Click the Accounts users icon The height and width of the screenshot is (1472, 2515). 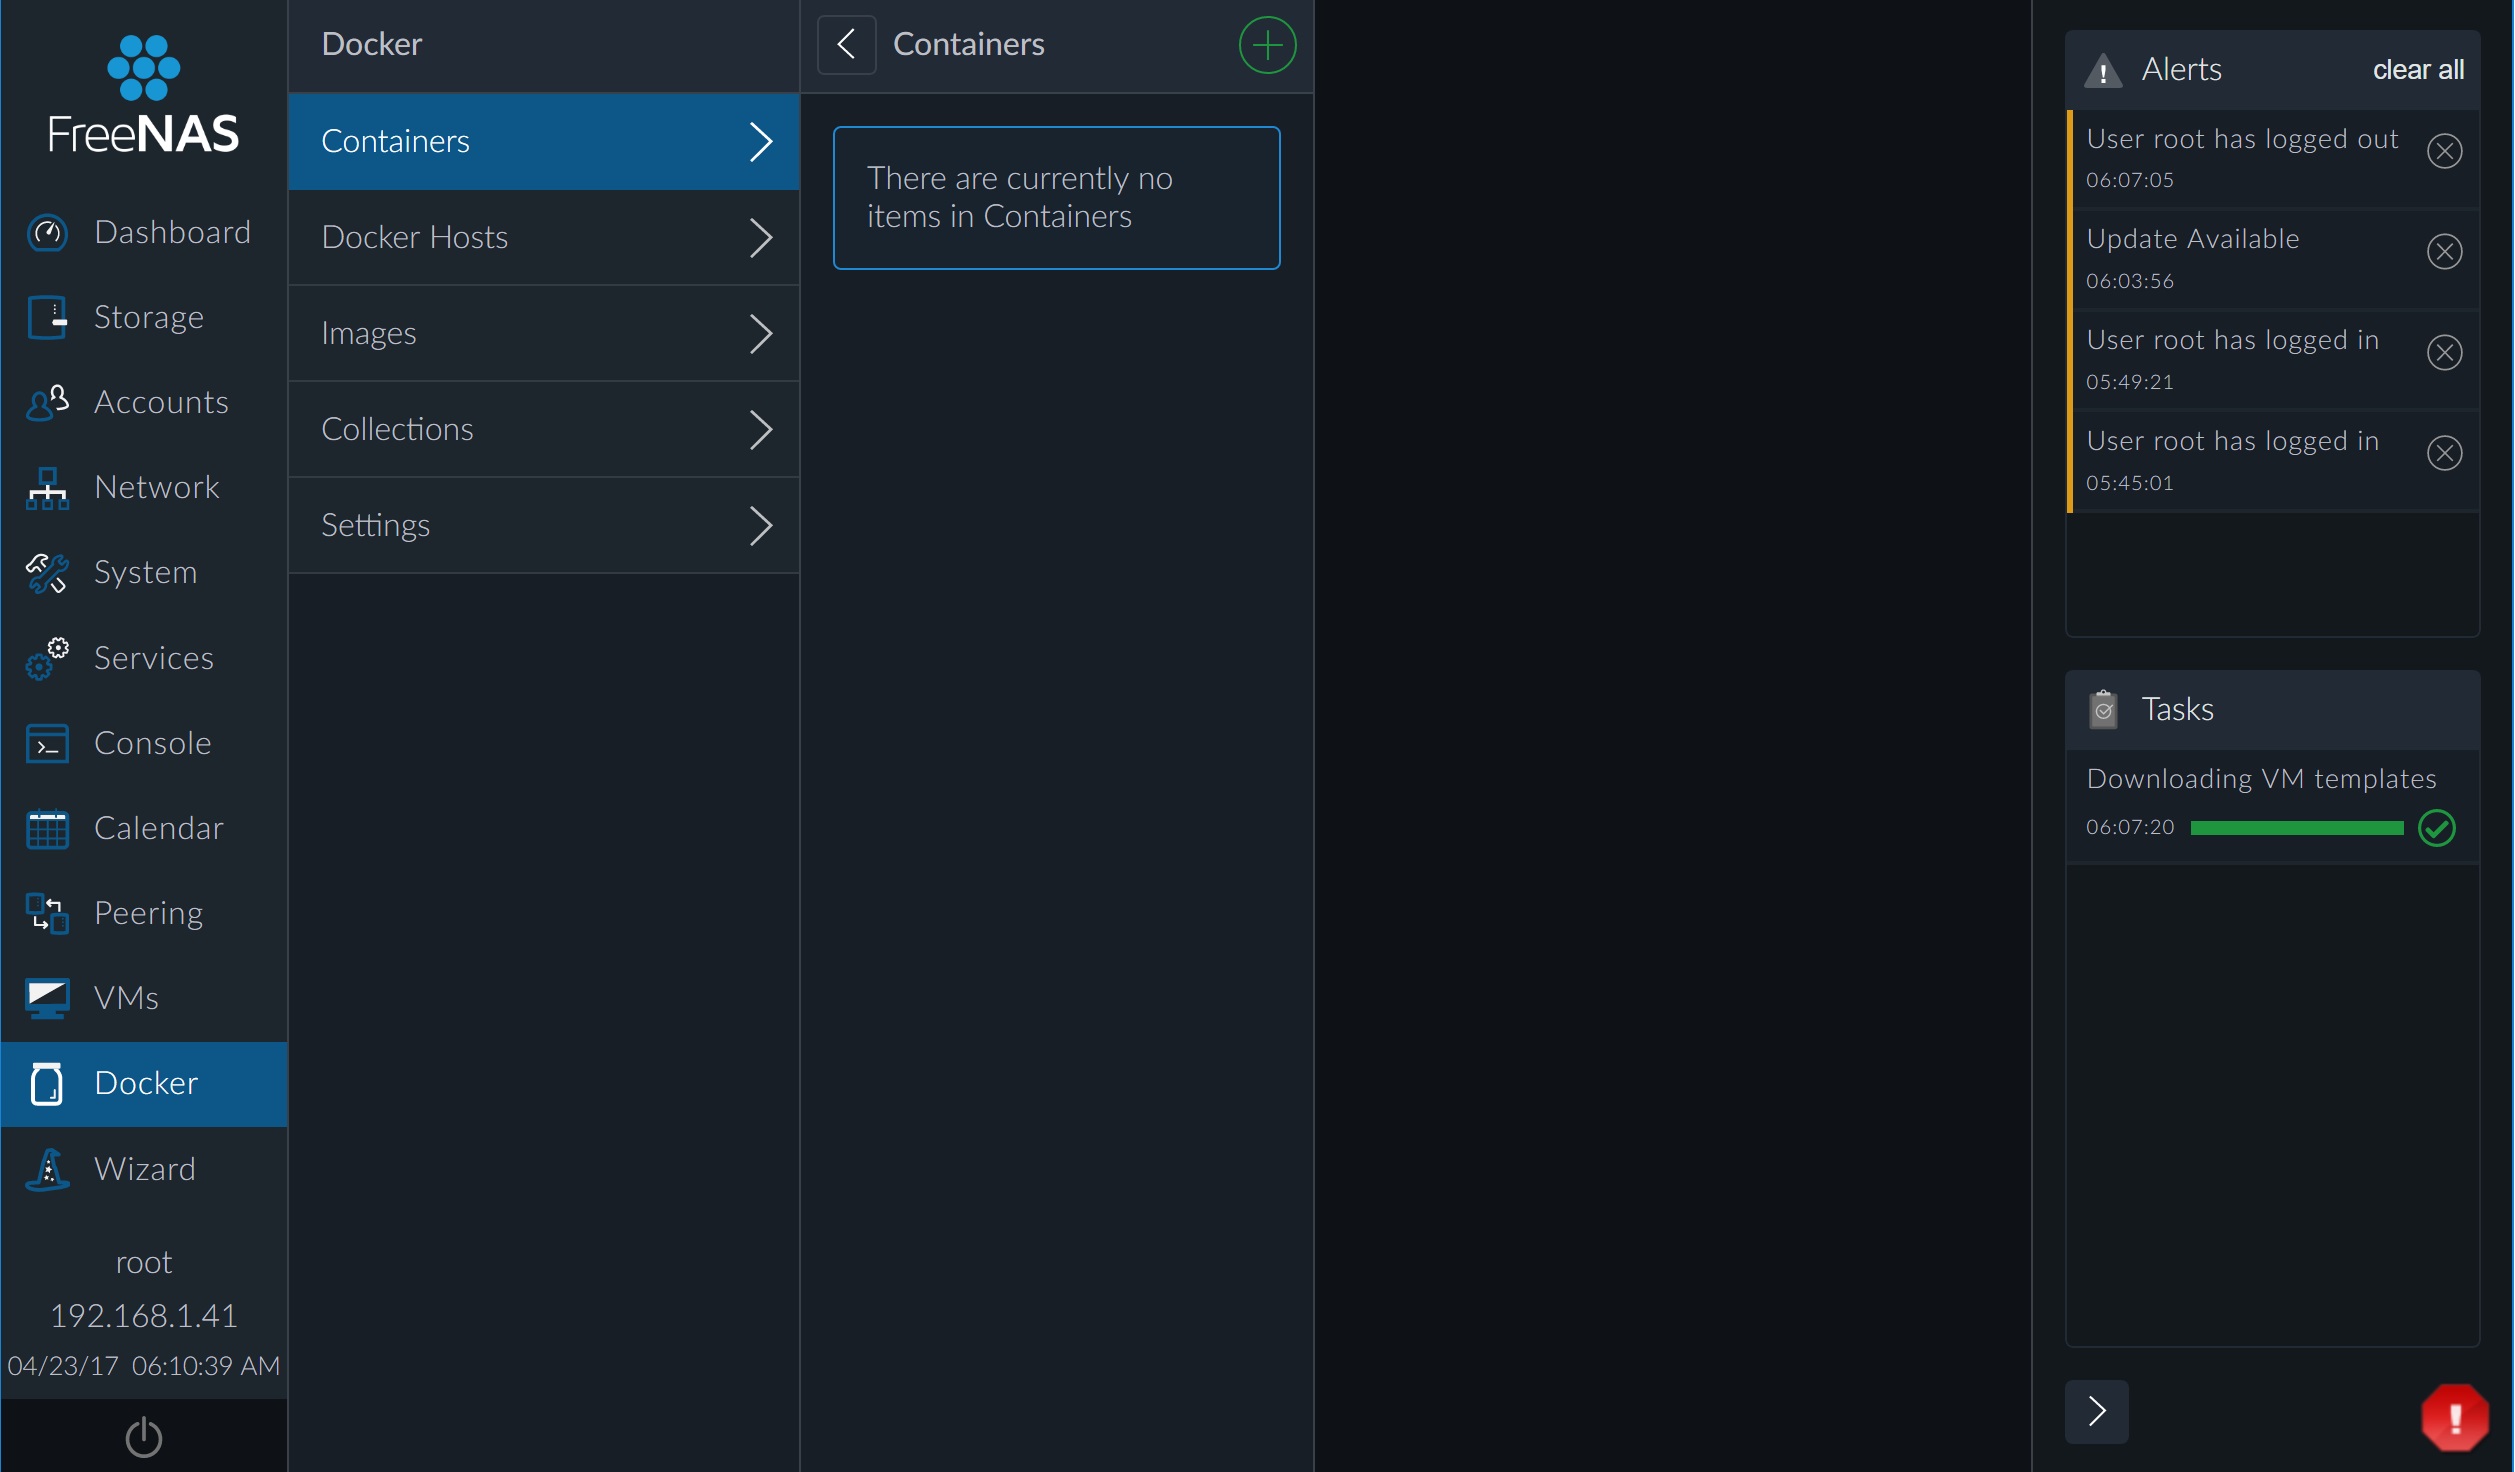tap(47, 403)
